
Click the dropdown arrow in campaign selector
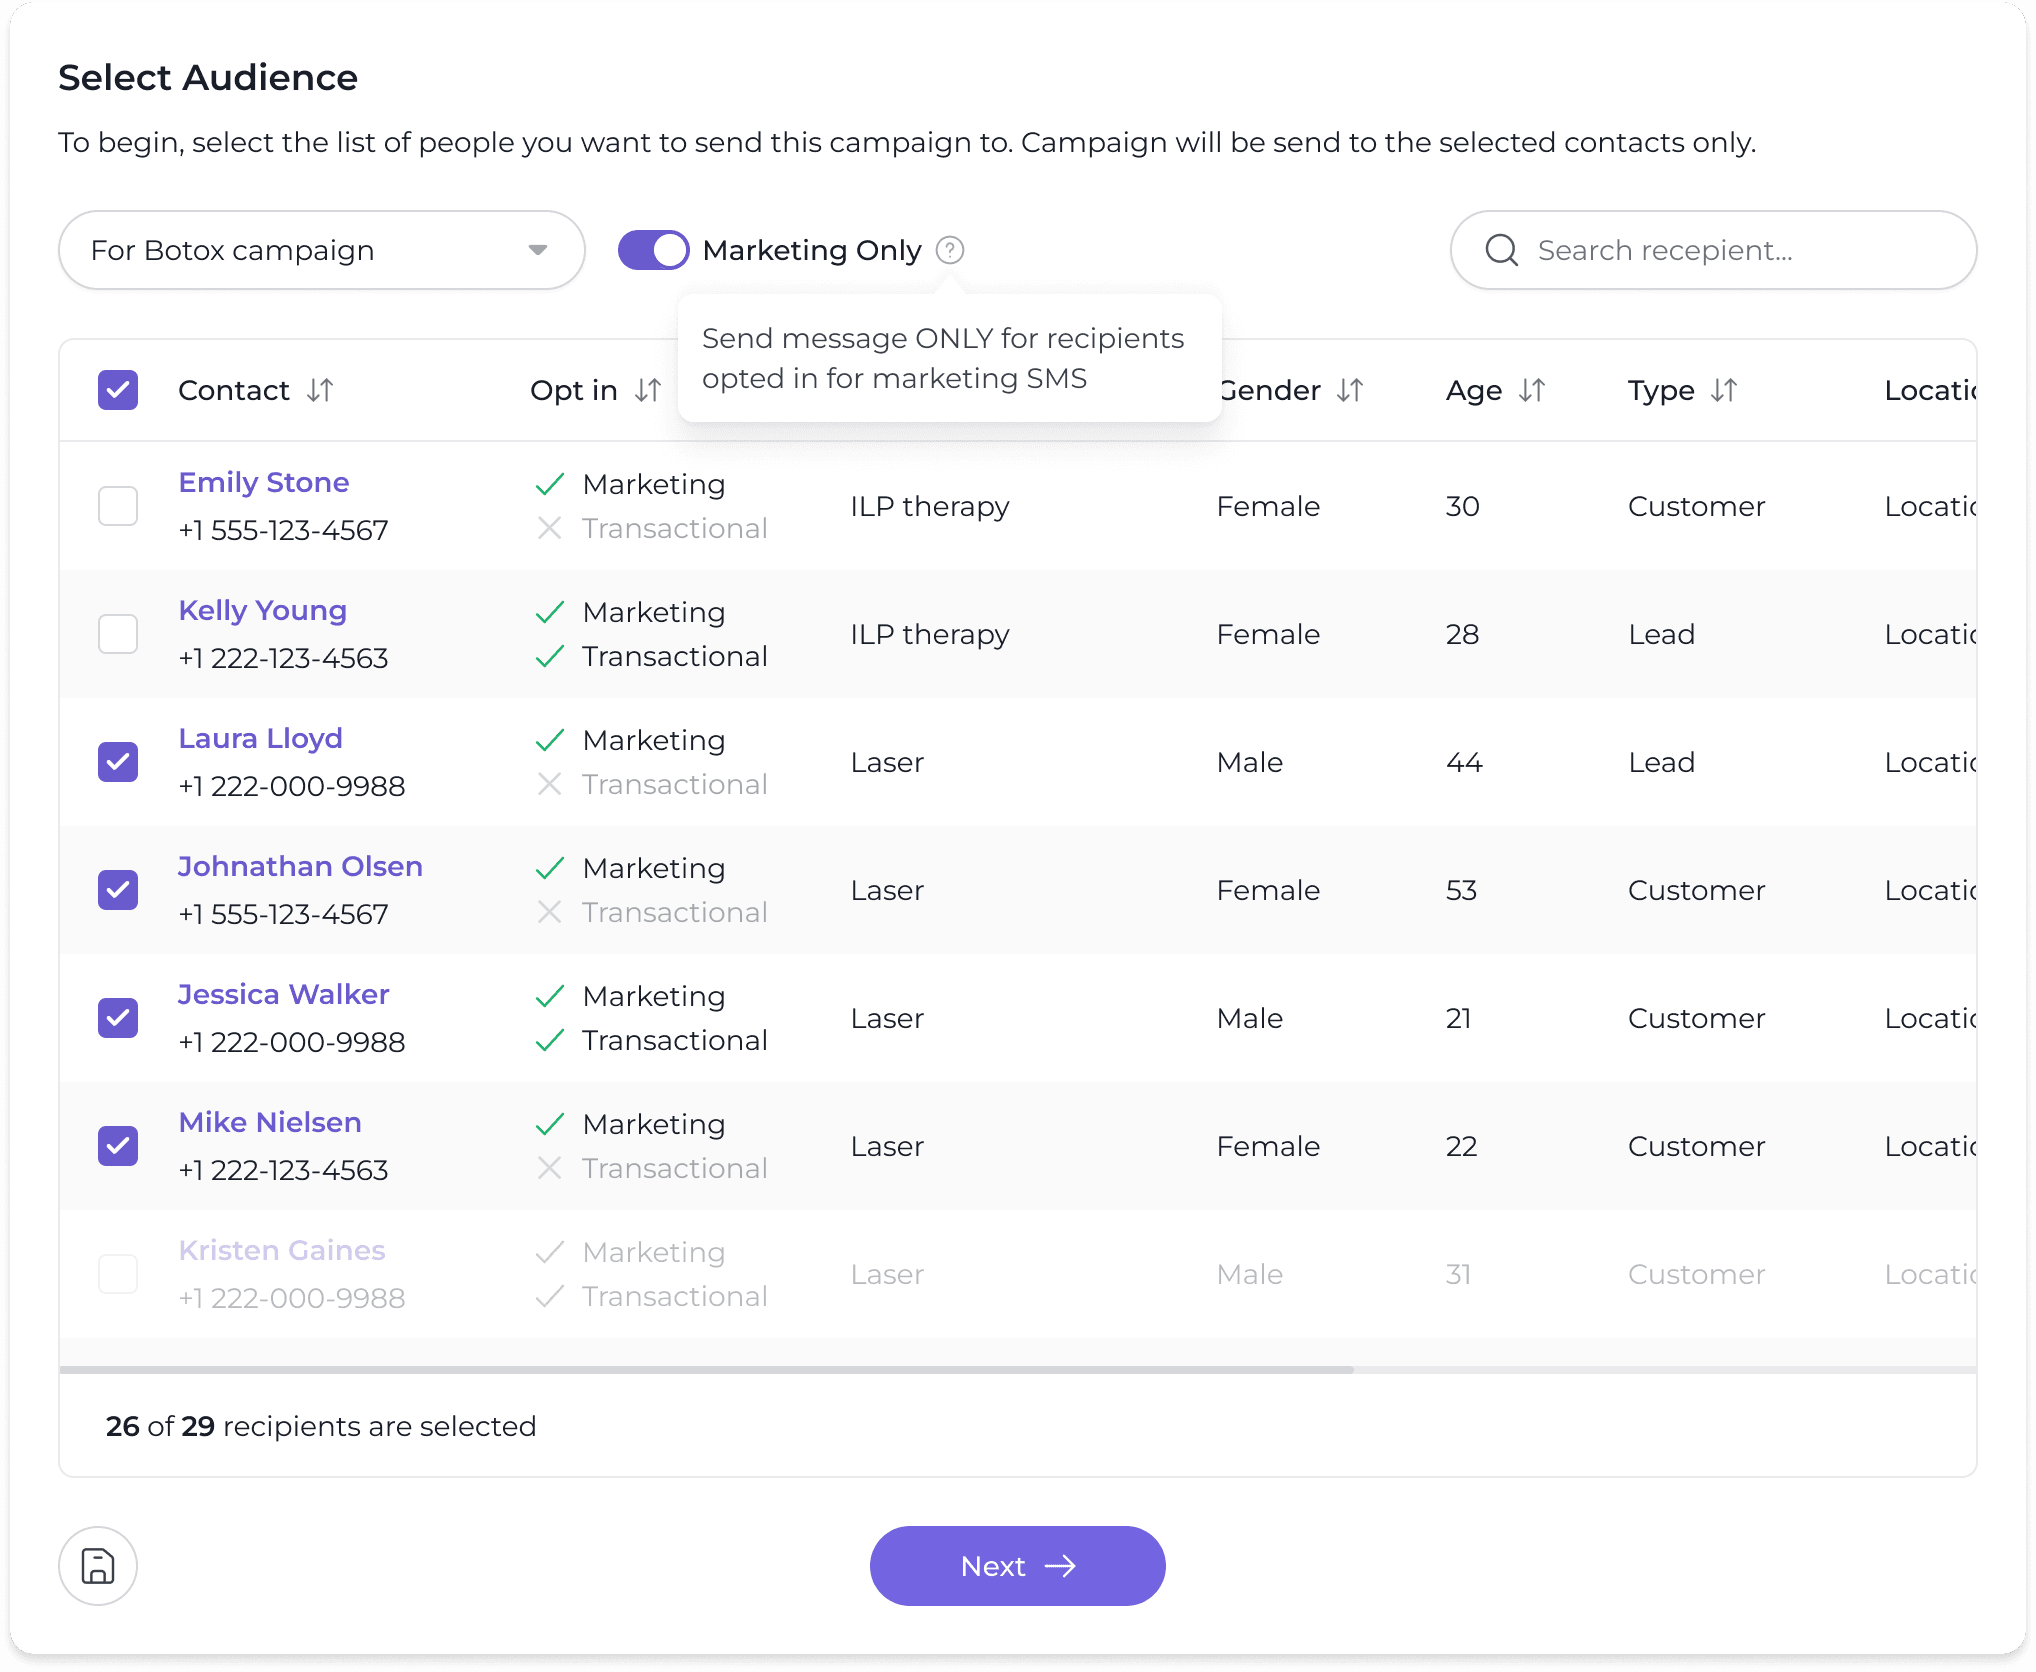click(538, 250)
